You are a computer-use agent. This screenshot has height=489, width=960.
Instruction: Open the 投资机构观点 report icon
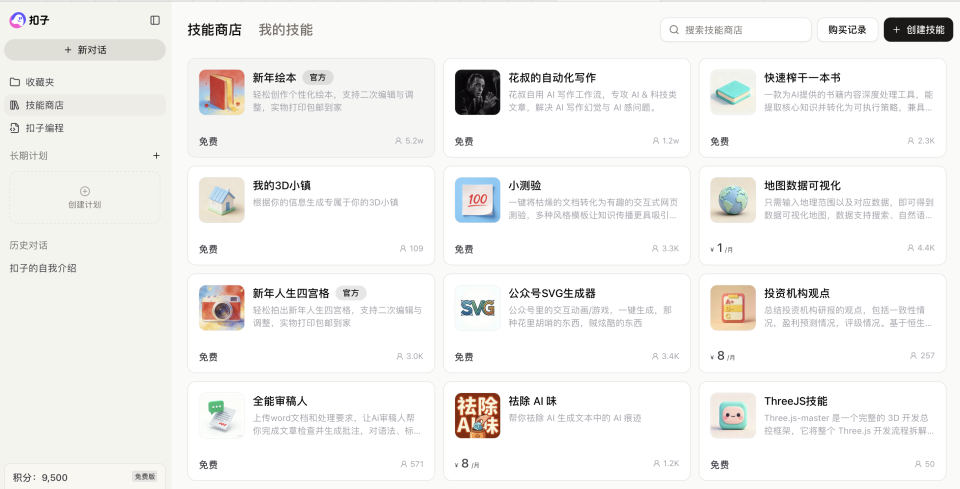click(733, 308)
